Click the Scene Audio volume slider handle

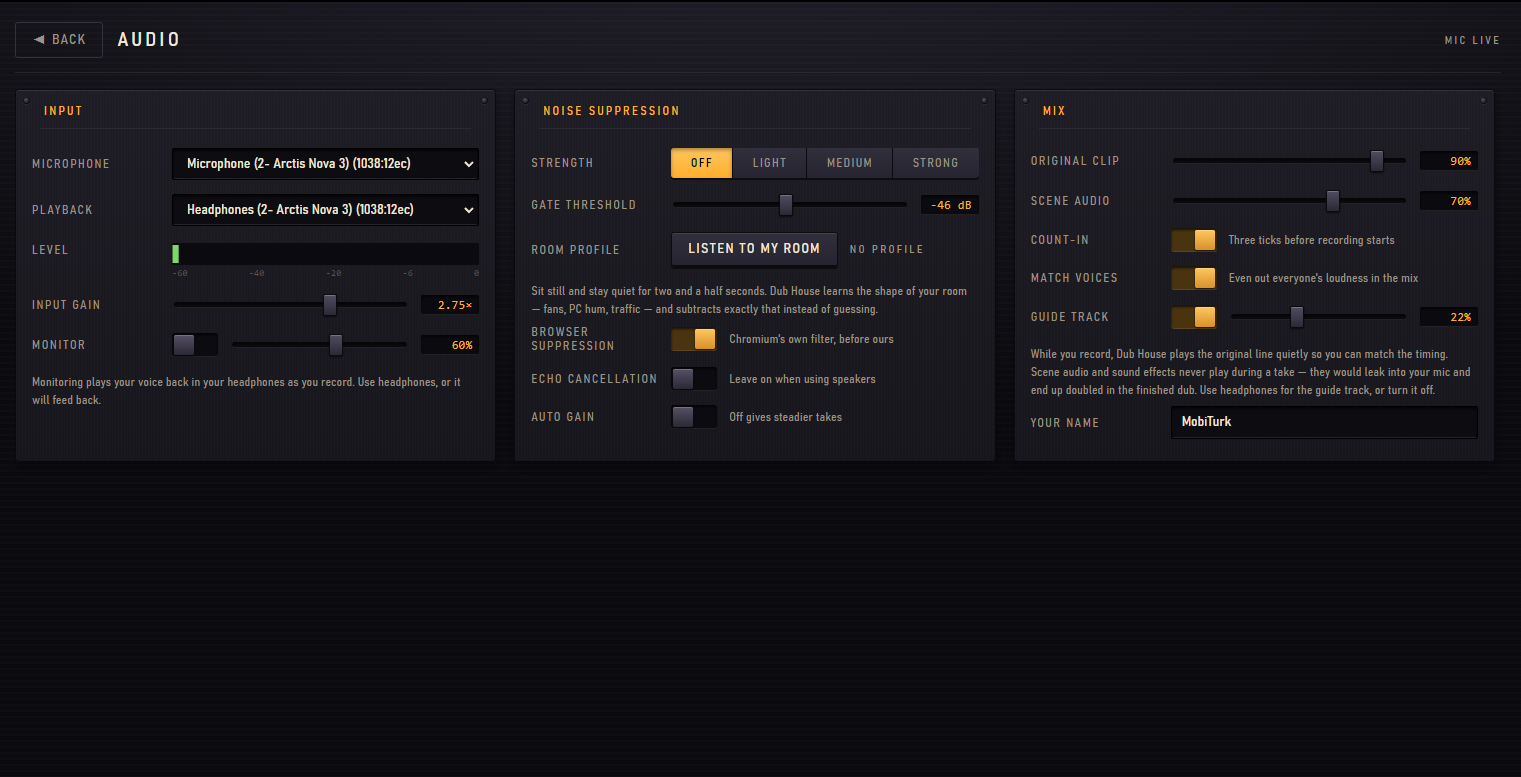(x=1333, y=201)
